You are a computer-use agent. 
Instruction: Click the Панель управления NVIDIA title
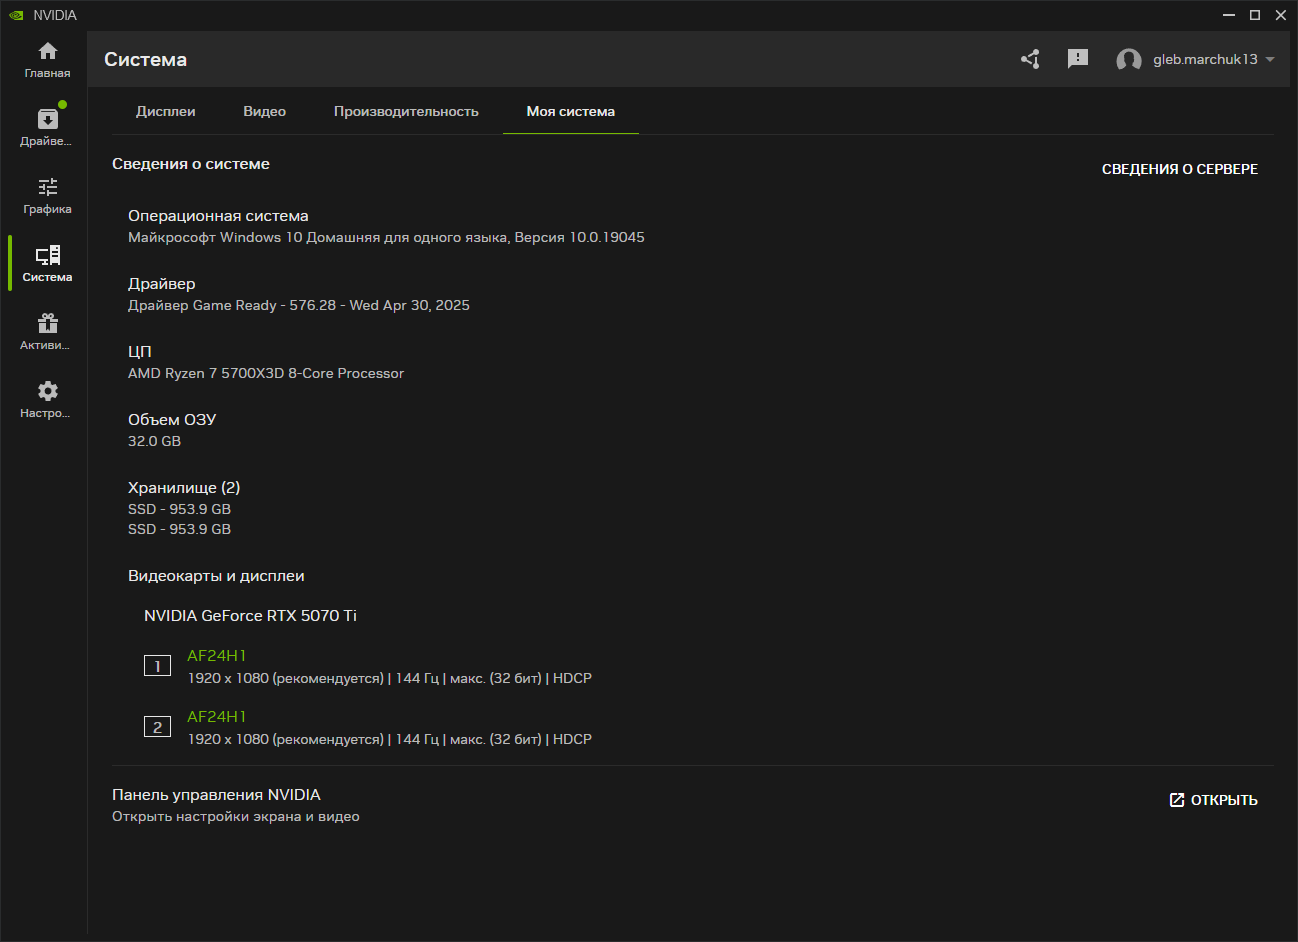pos(216,795)
